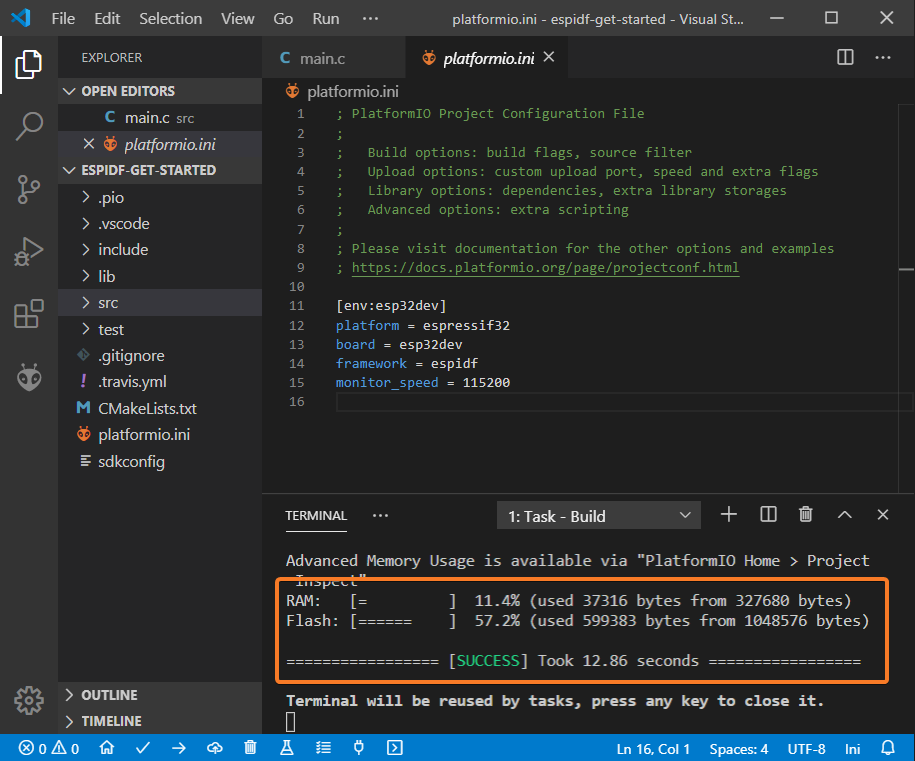Expand the test folder
Screen dimensions: 915x761
160,329
